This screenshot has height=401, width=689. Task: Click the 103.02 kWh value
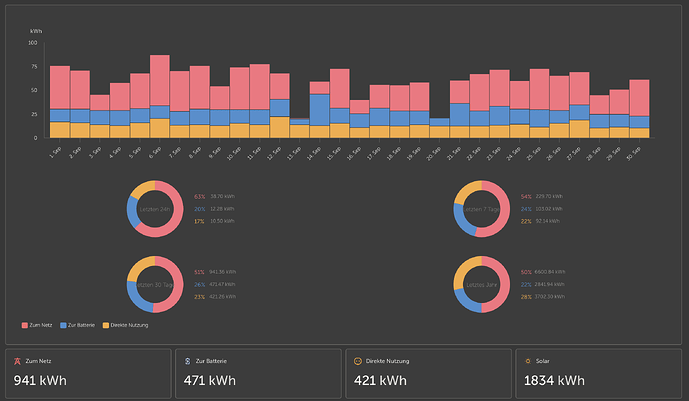pyautogui.click(x=549, y=209)
